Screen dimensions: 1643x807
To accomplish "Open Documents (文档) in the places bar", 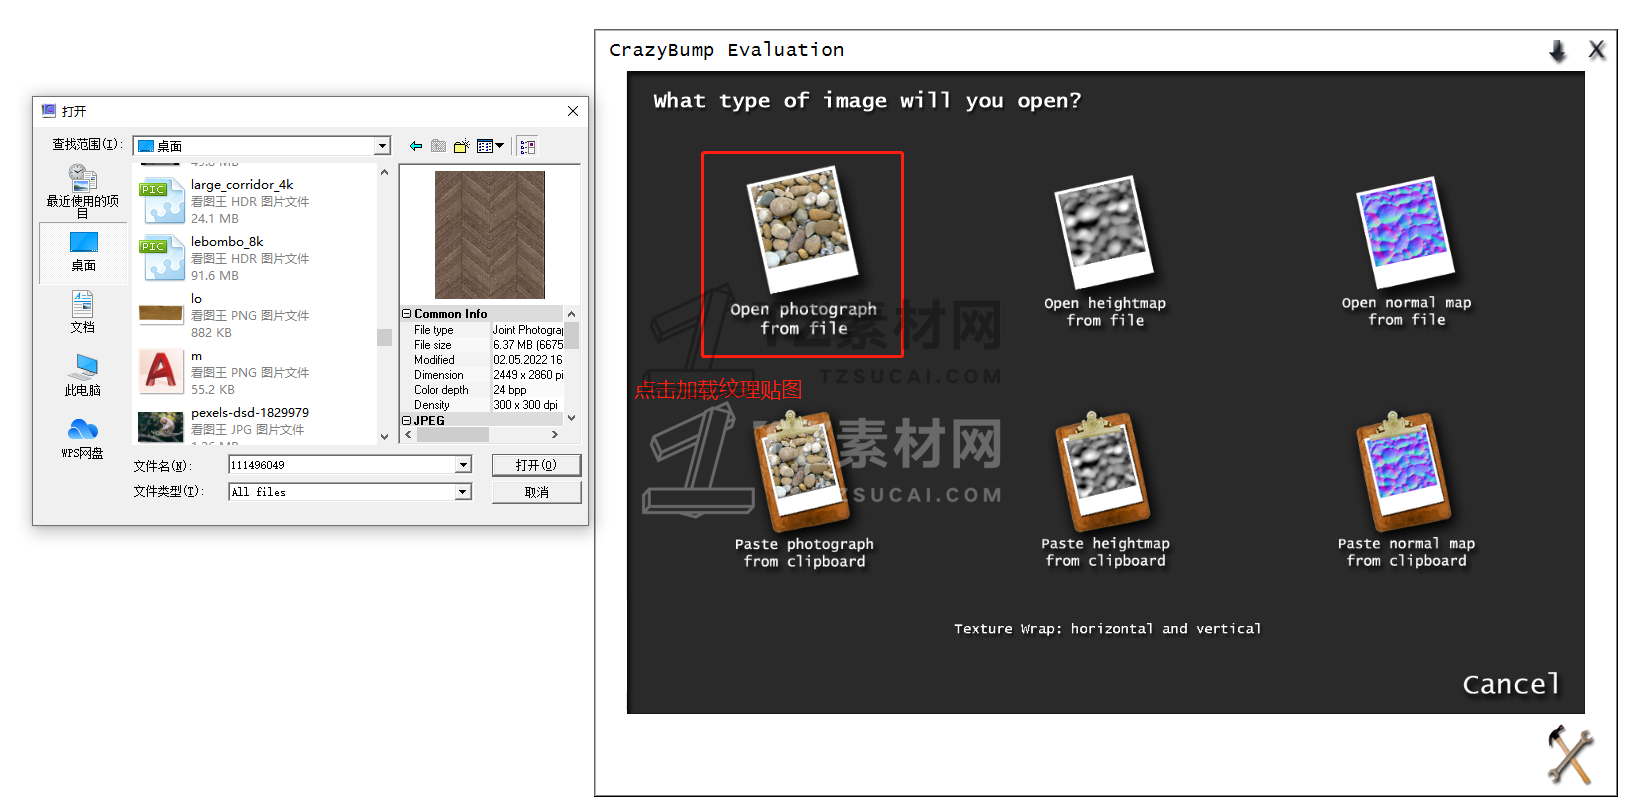I will pos(83,312).
